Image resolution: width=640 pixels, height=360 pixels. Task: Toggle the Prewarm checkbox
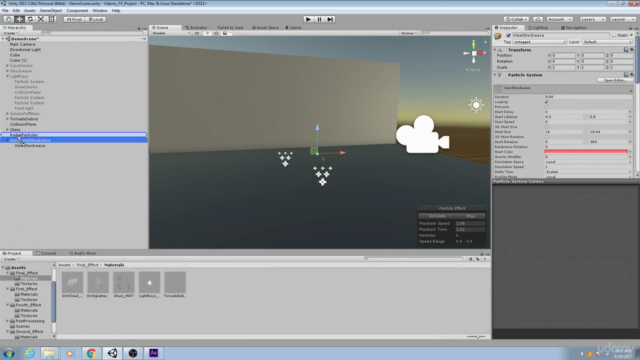[547, 107]
